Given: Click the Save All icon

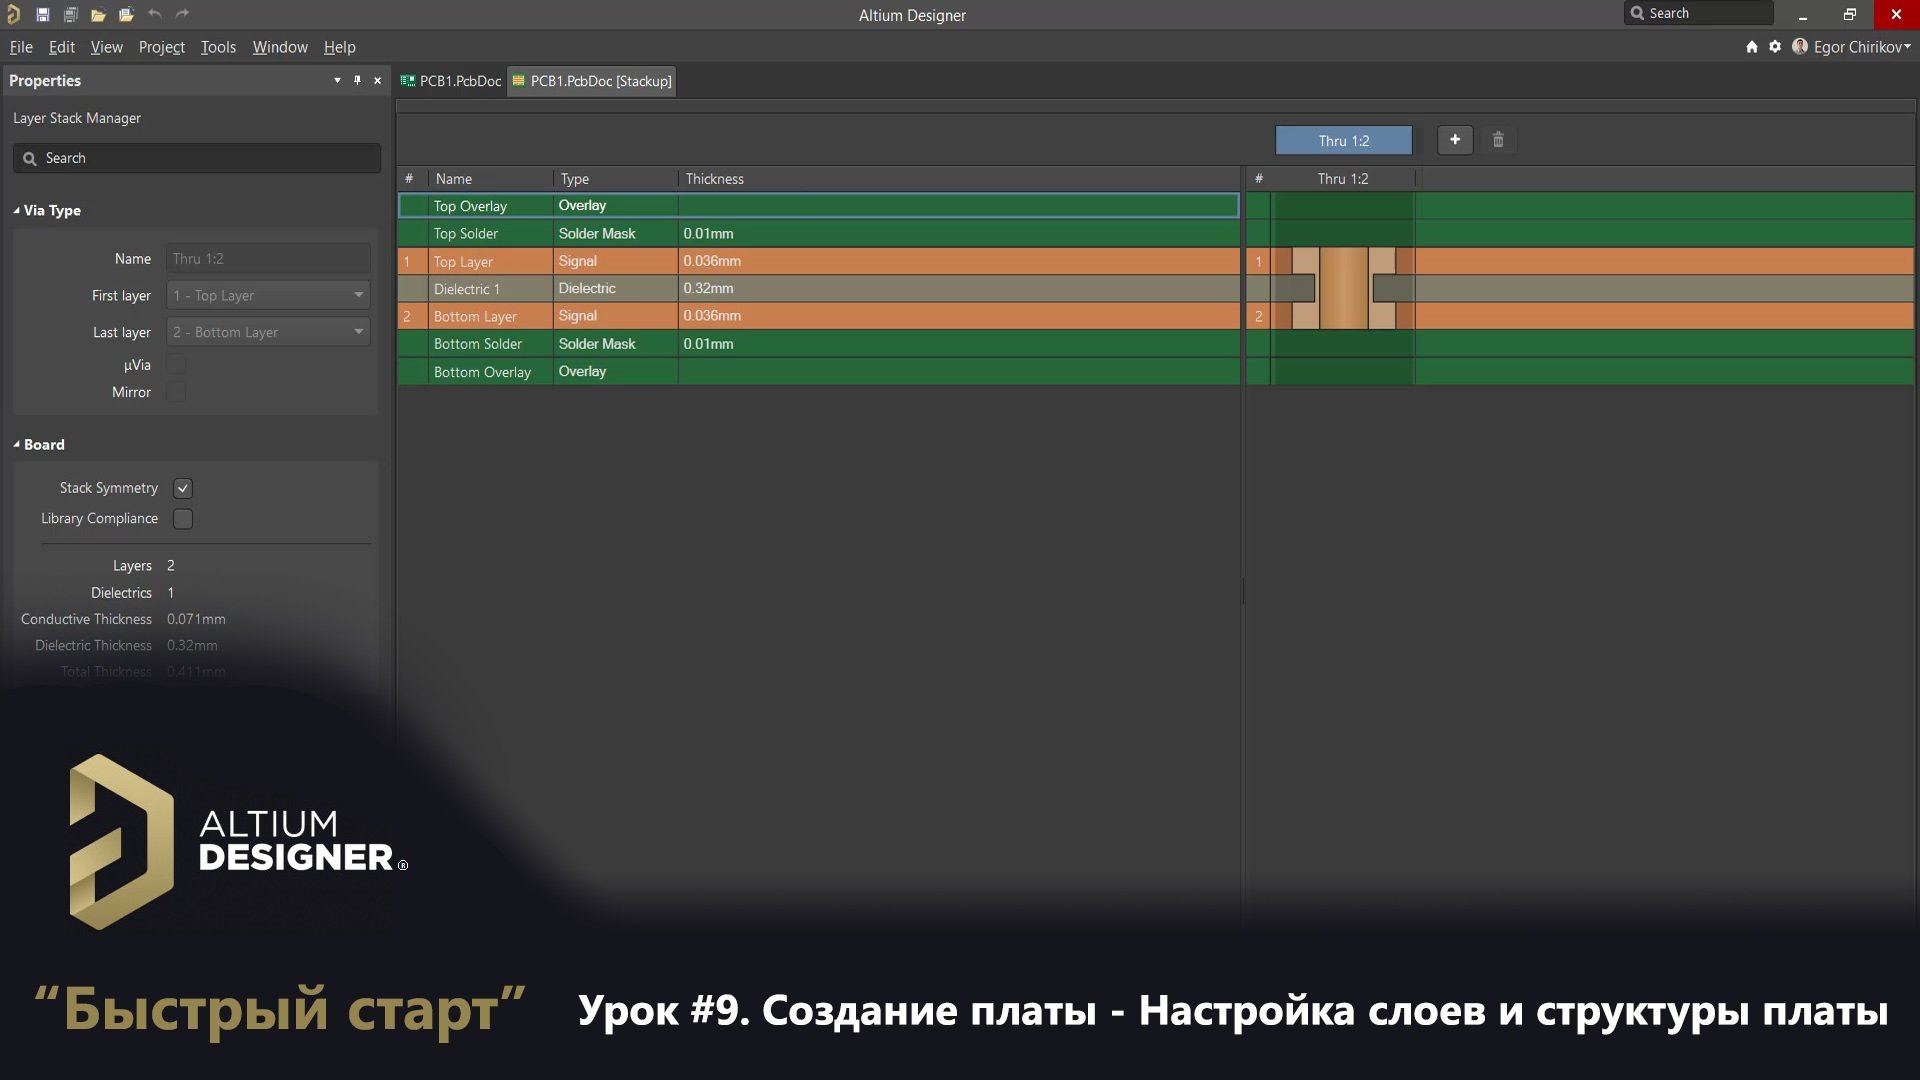Looking at the screenshot, I should (70, 14).
